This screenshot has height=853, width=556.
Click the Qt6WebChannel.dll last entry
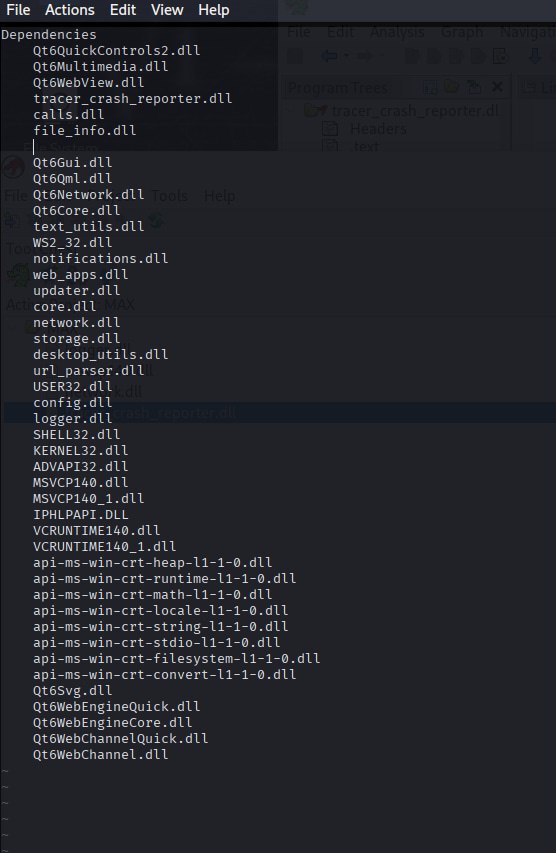click(100, 755)
